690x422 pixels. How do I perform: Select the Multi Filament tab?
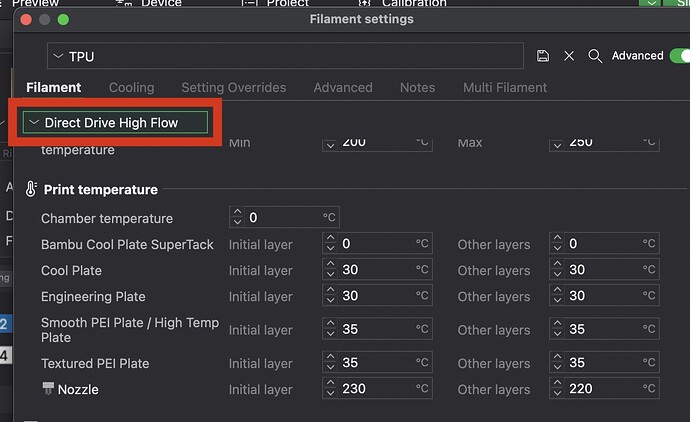click(x=505, y=88)
